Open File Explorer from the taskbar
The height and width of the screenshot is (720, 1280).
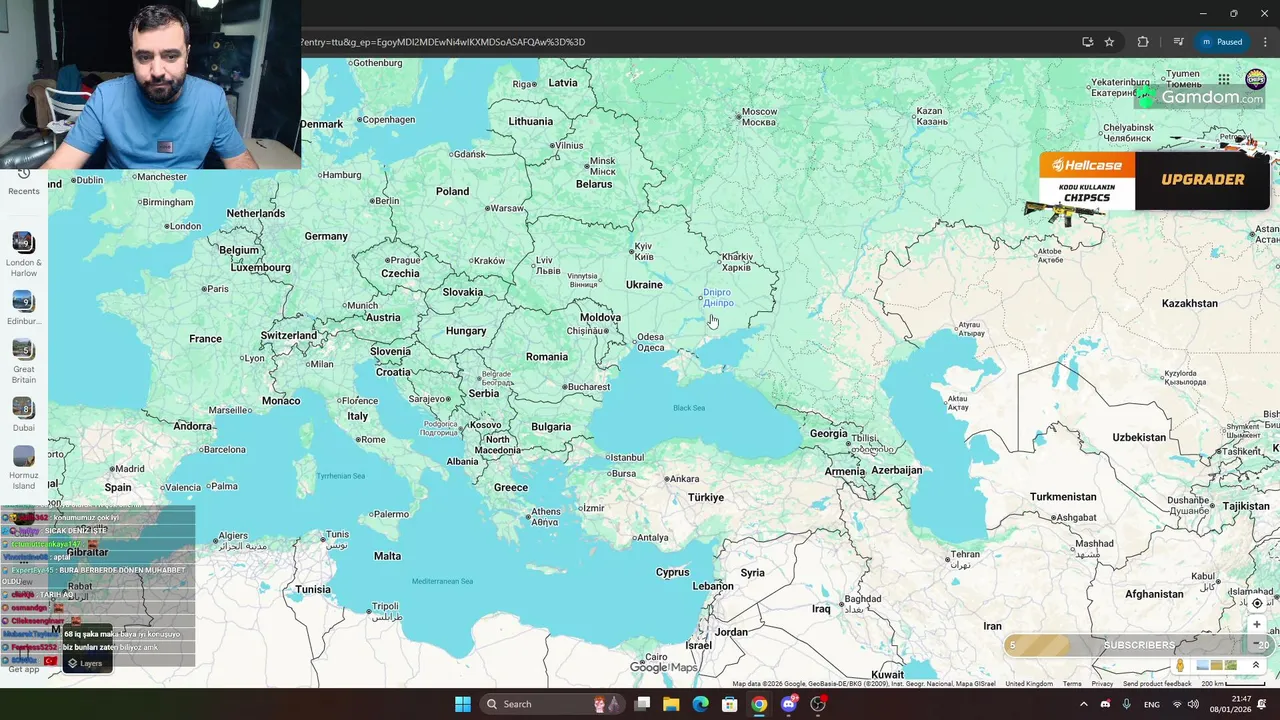click(x=671, y=704)
